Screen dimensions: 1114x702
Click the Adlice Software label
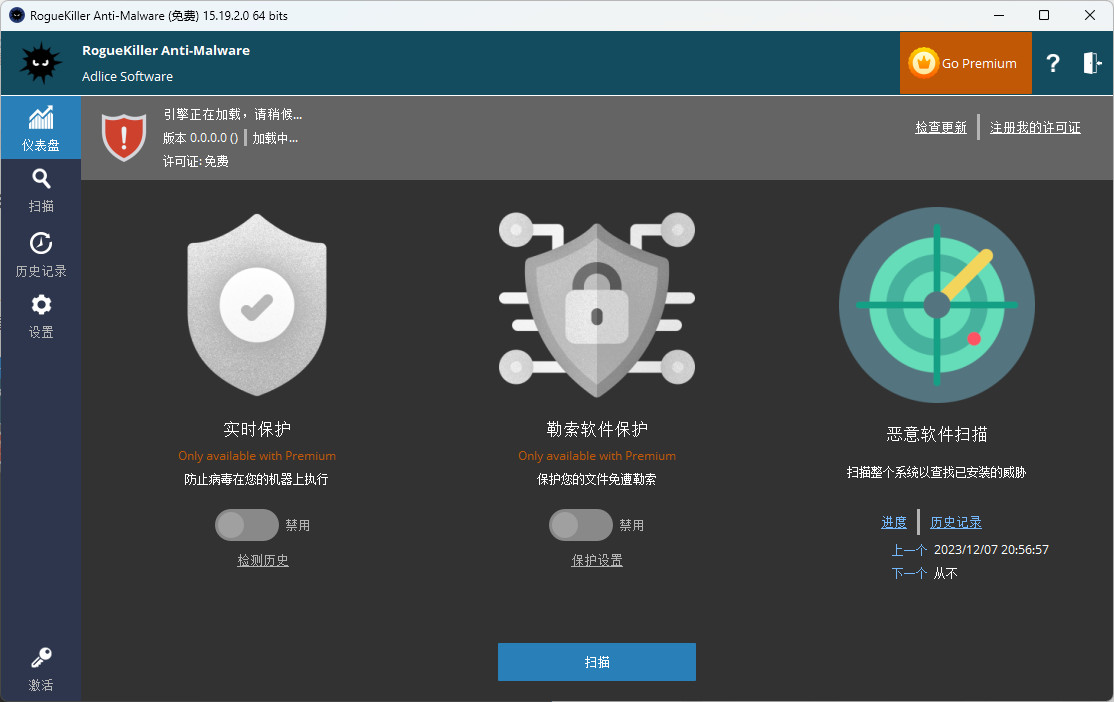(127, 76)
